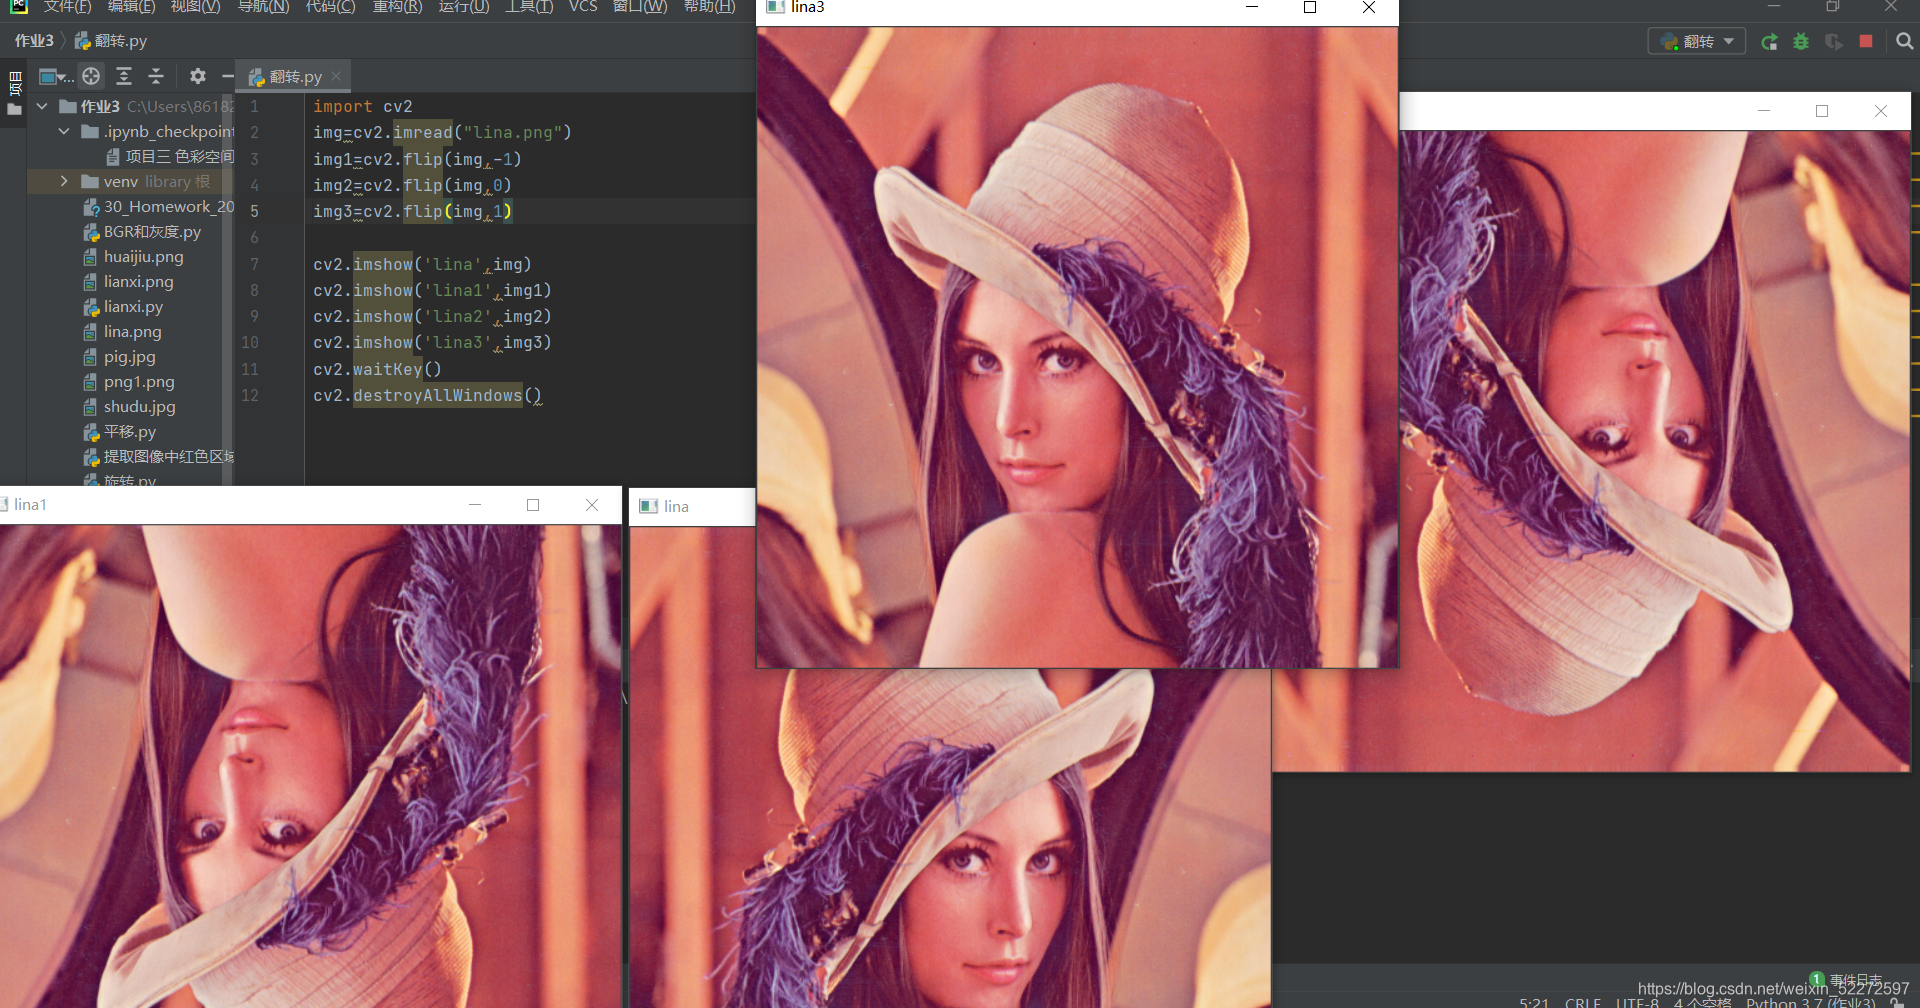The image size is (1920, 1008).
Task: Select 平移.py in project tree
Action: point(120,432)
